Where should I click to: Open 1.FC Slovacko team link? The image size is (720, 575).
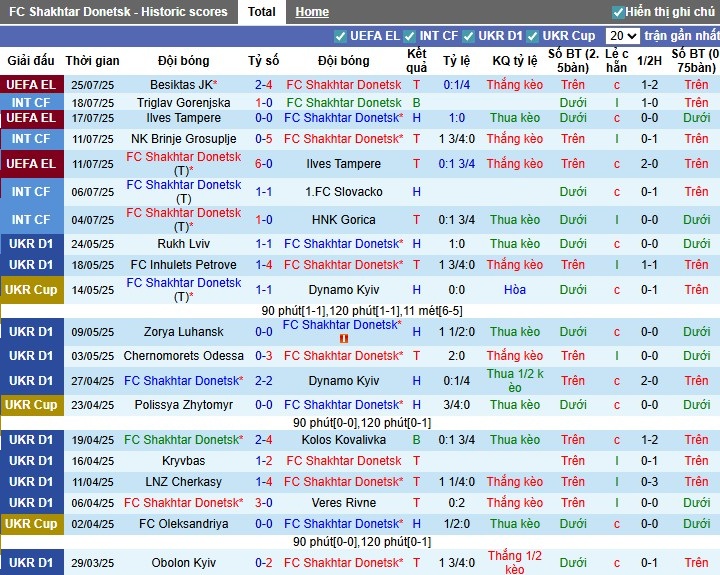tap(343, 192)
